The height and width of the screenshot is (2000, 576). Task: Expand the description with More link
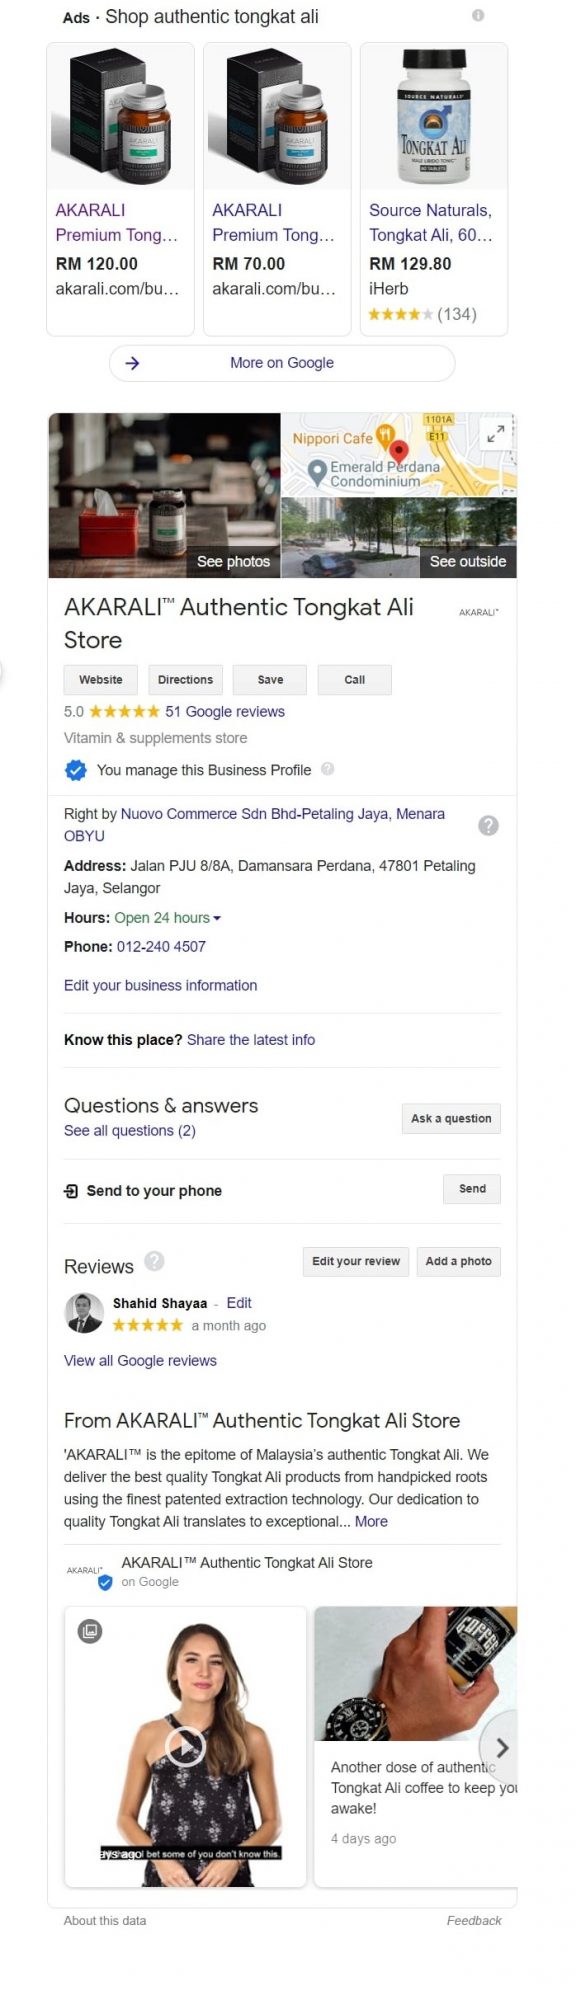pos(371,1521)
